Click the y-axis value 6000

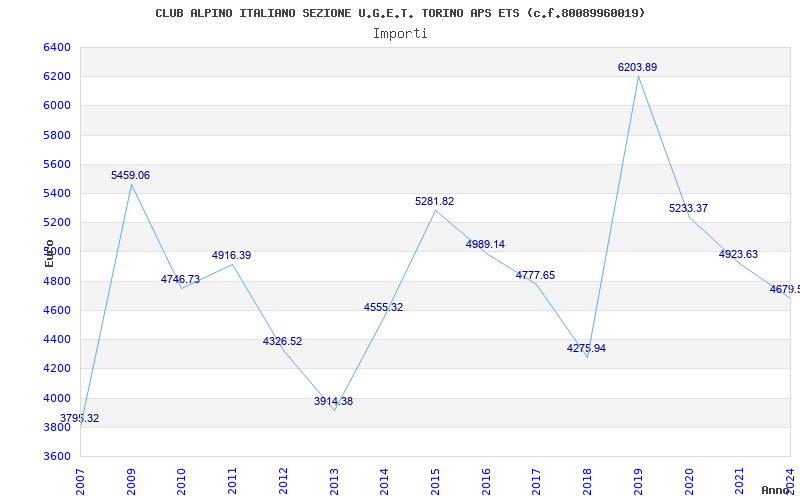pos(57,106)
